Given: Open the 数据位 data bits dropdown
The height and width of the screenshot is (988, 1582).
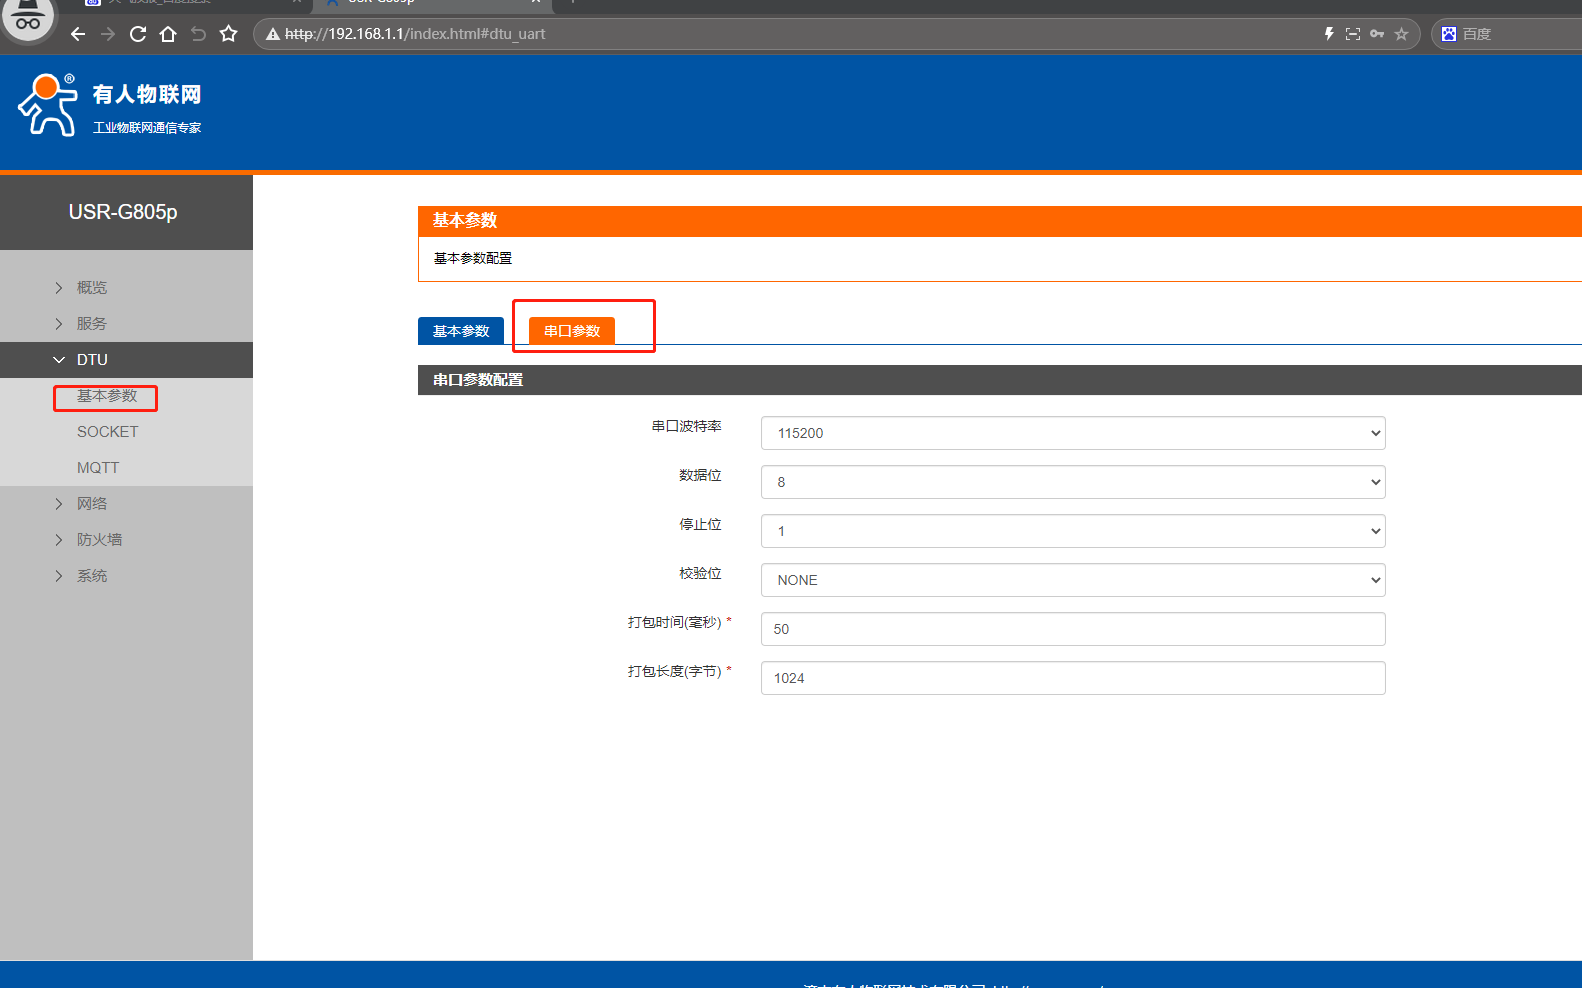Looking at the screenshot, I should pyautogui.click(x=1072, y=482).
